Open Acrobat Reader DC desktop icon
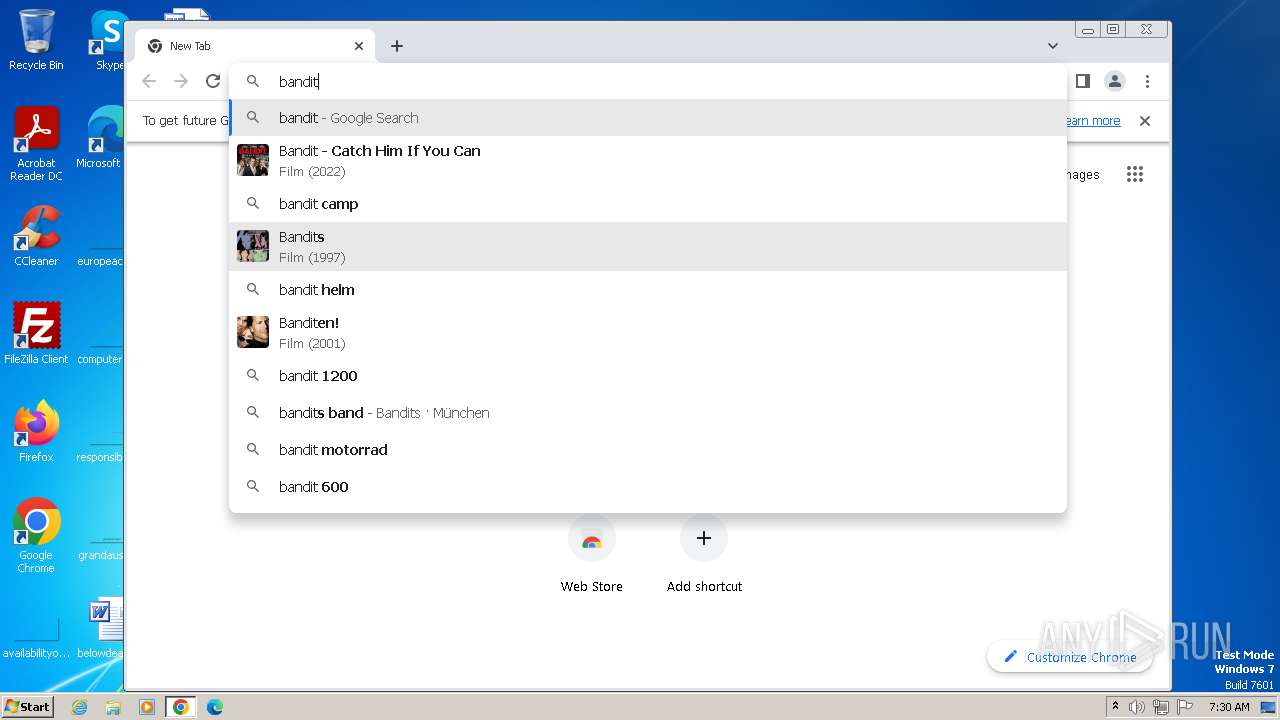Image resolution: width=1280 pixels, height=720 pixels. pyautogui.click(x=36, y=144)
